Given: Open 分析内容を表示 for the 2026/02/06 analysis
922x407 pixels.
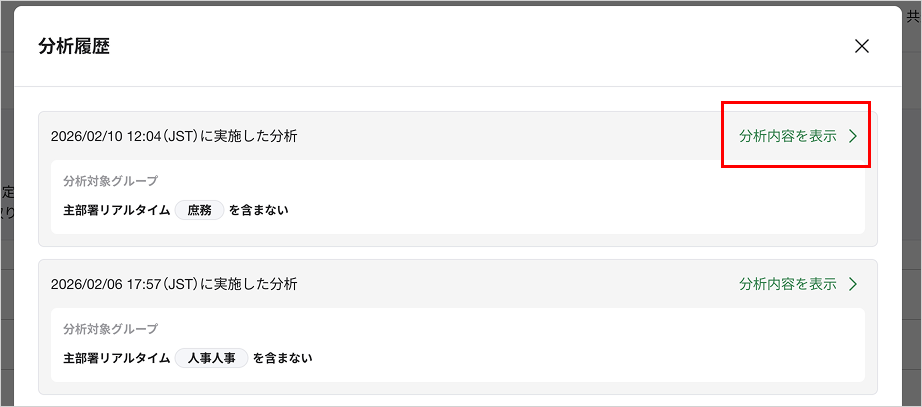Looking at the screenshot, I should coord(788,284).
